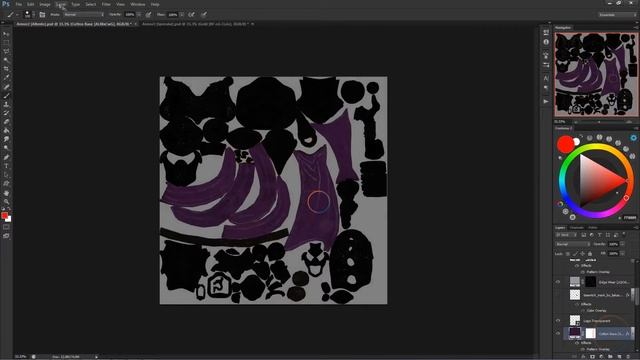Select the Hand tool
The width and height of the screenshot is (640, 360).
click(6, 193)
